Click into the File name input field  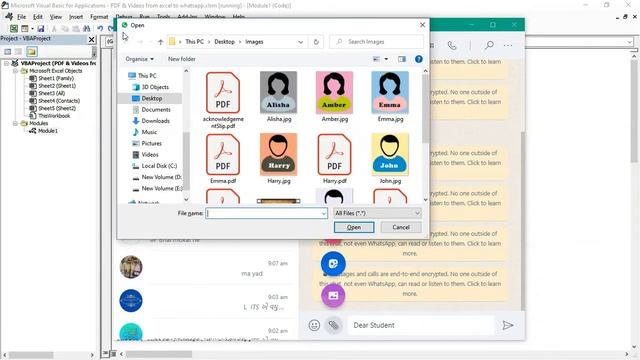click(263, 213)
